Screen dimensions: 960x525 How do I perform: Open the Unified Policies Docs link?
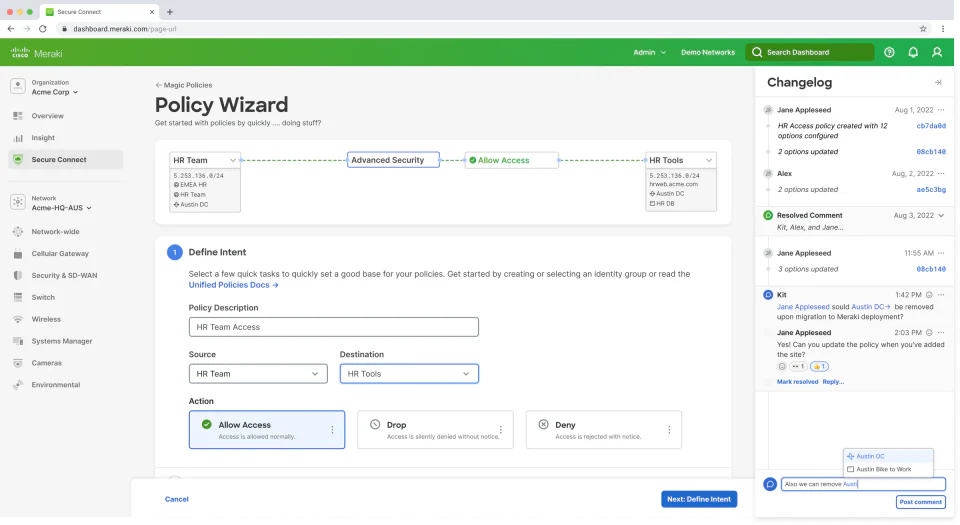233,285
